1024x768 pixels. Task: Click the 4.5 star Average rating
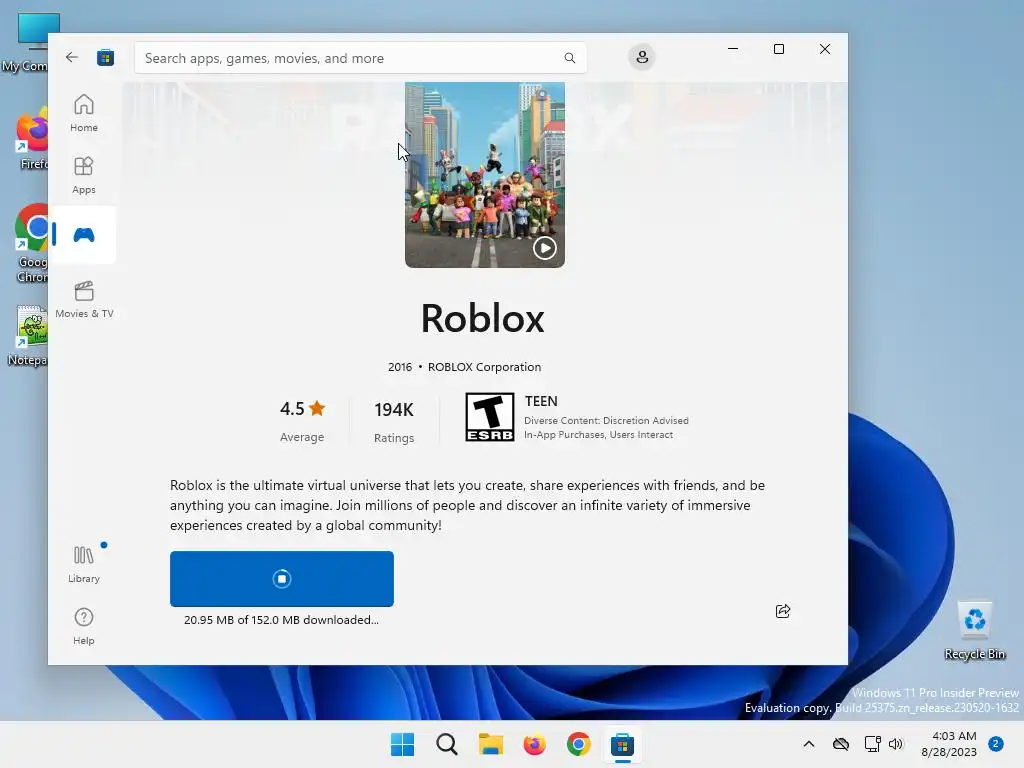pyautogui.click(x=302, y=421)
